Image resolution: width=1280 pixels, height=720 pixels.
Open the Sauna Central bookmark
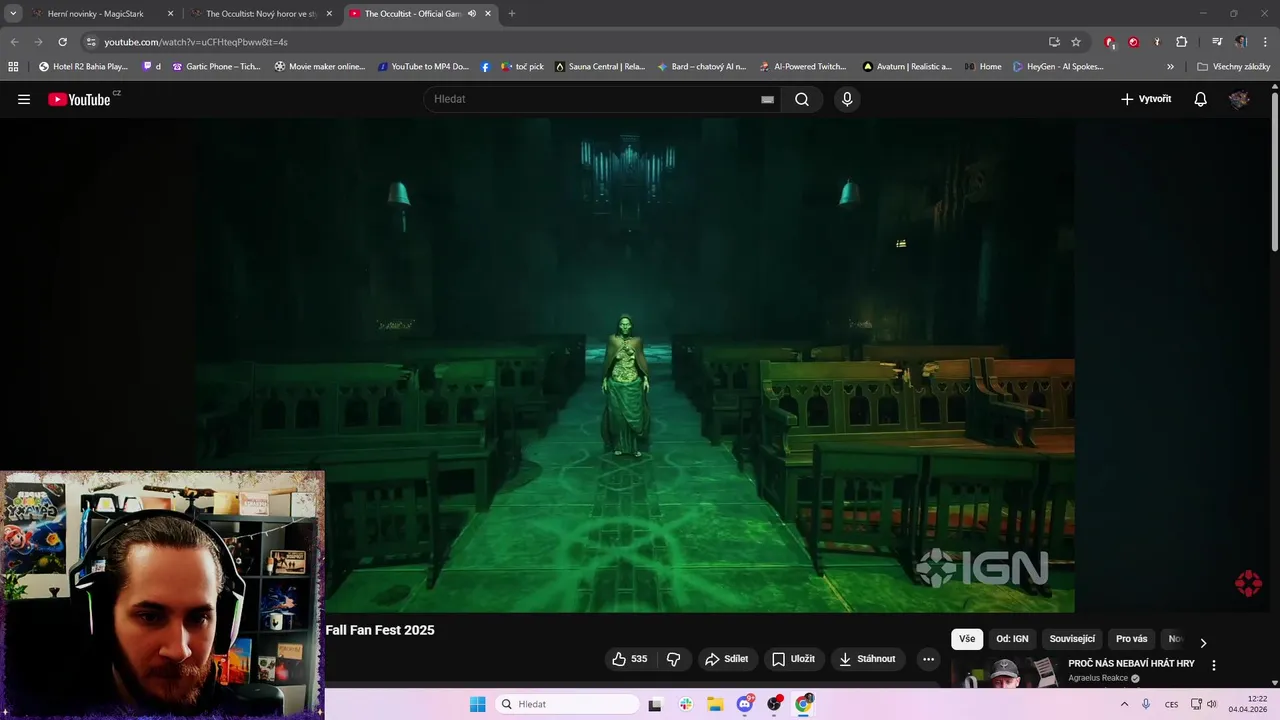coord(600,67)
